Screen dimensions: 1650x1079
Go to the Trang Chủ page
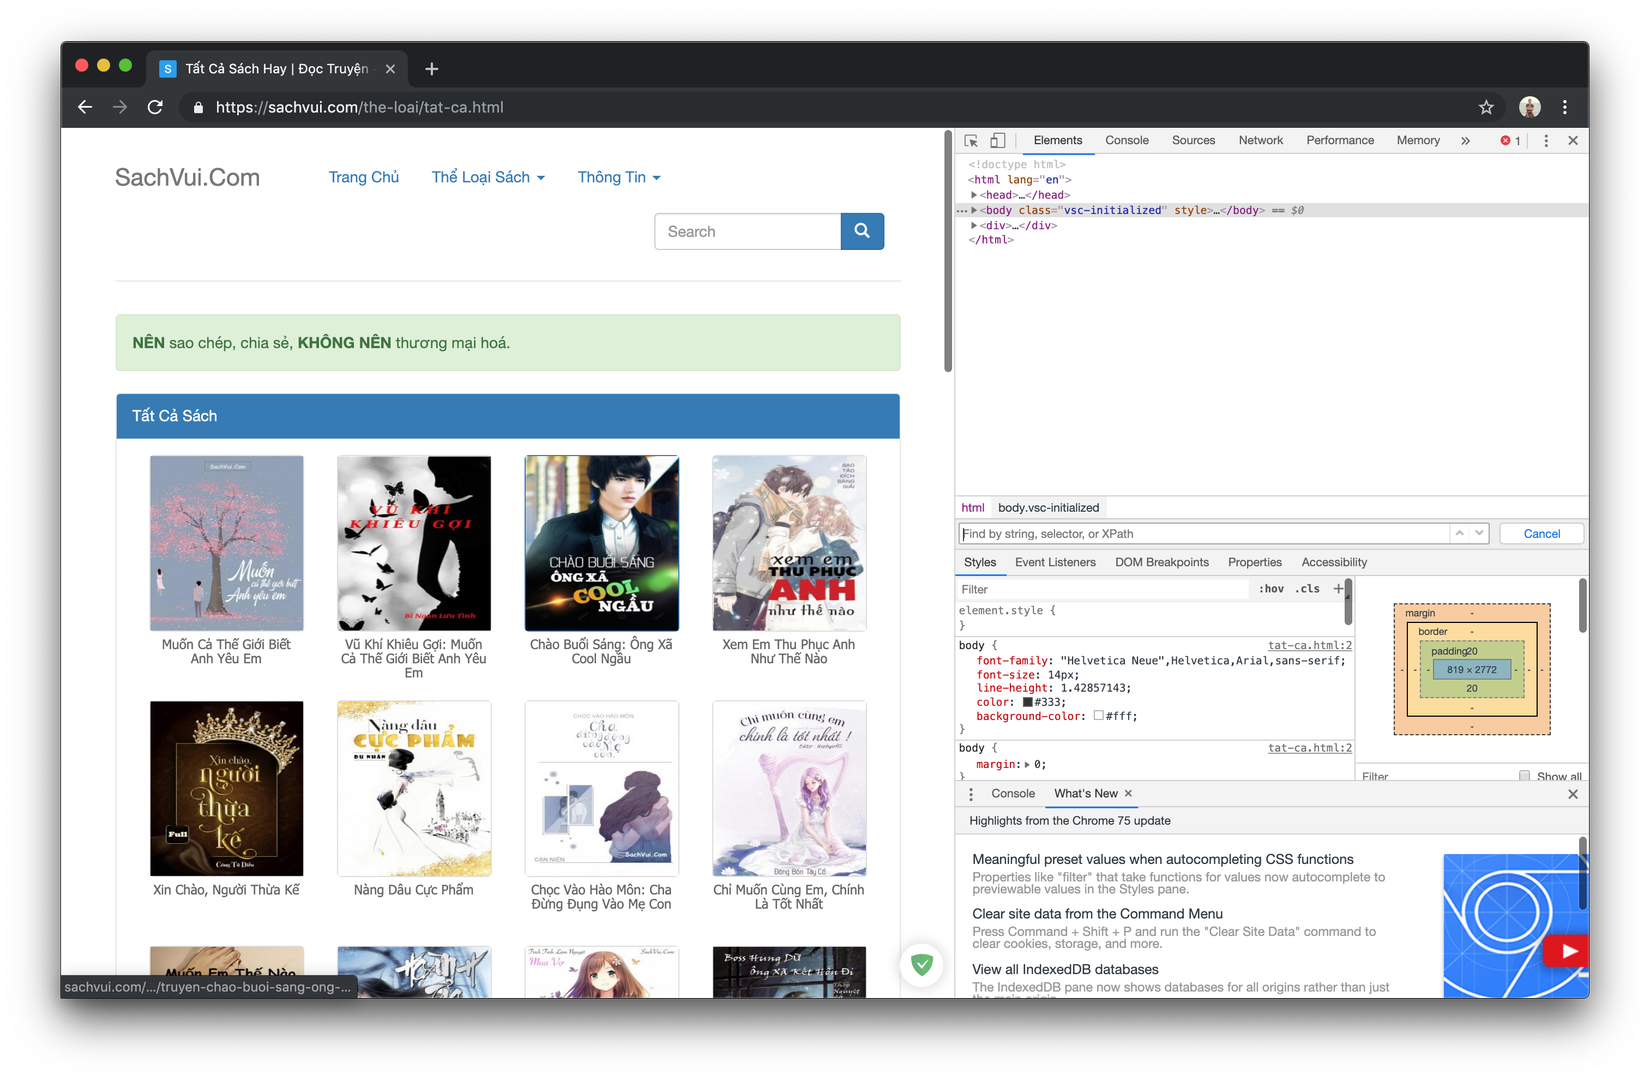click(x=364, y=177)
